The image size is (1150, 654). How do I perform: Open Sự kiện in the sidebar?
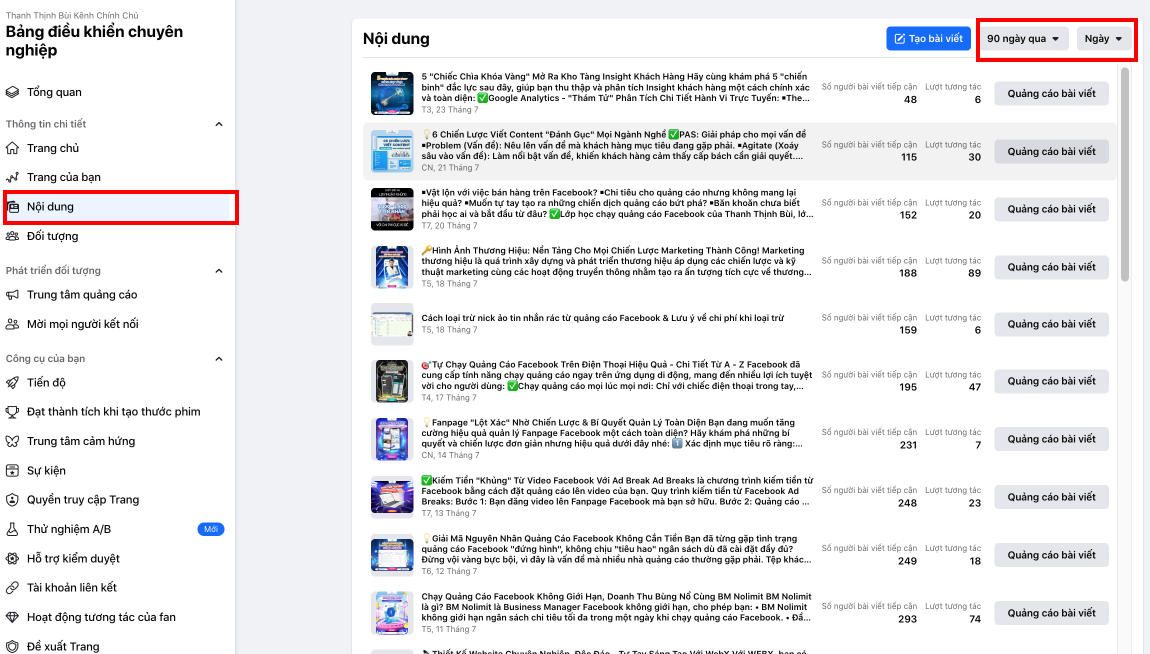[x=117, y=471]
